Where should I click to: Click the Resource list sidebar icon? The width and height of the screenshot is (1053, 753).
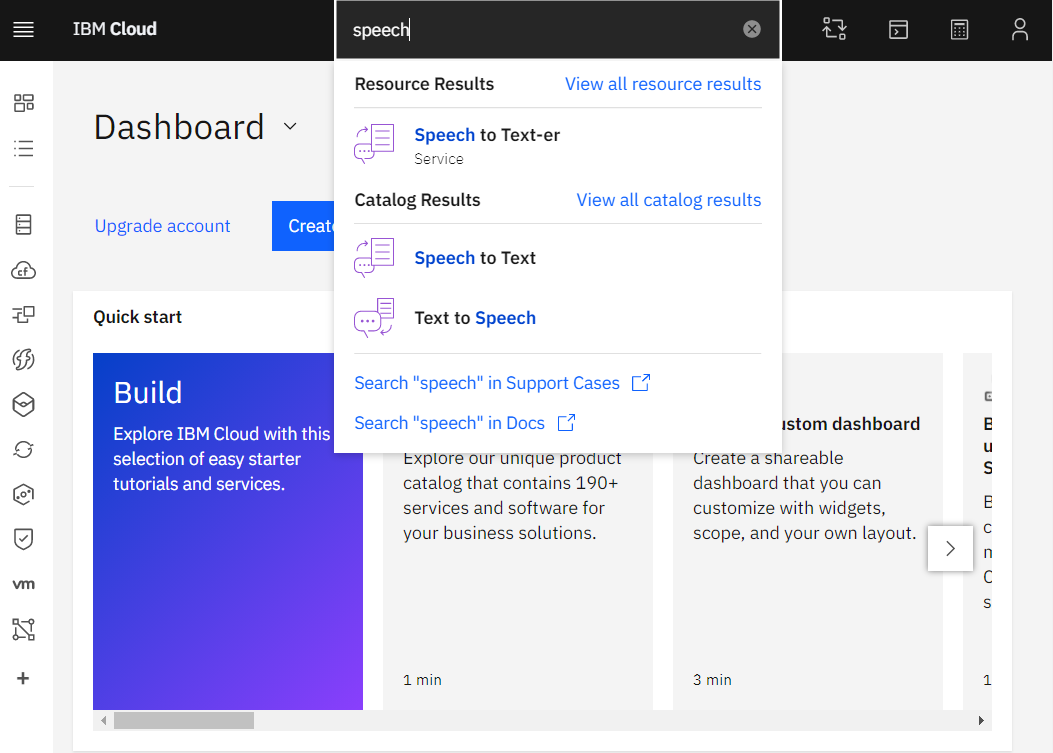click(23, 149)
